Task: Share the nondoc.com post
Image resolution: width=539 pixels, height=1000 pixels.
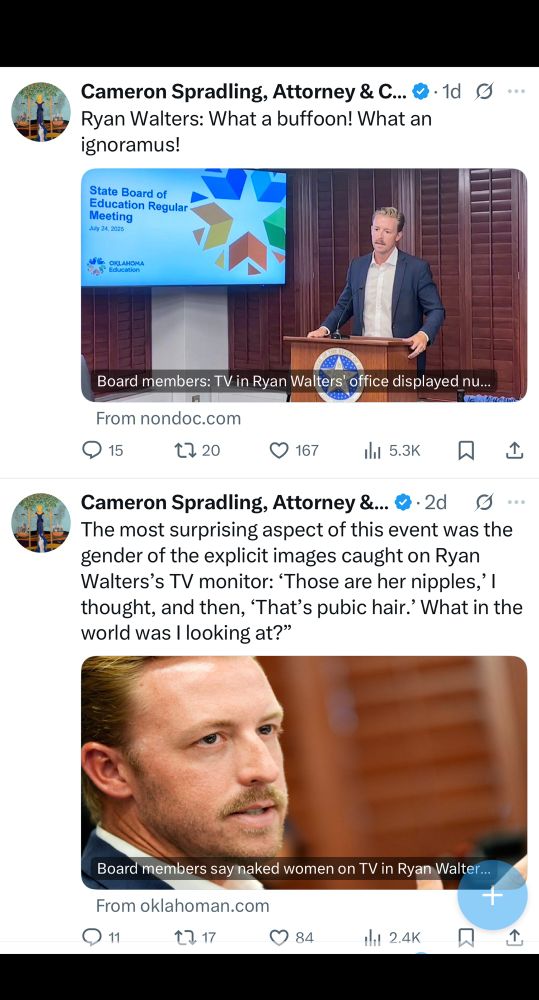Action: point(515,450)
